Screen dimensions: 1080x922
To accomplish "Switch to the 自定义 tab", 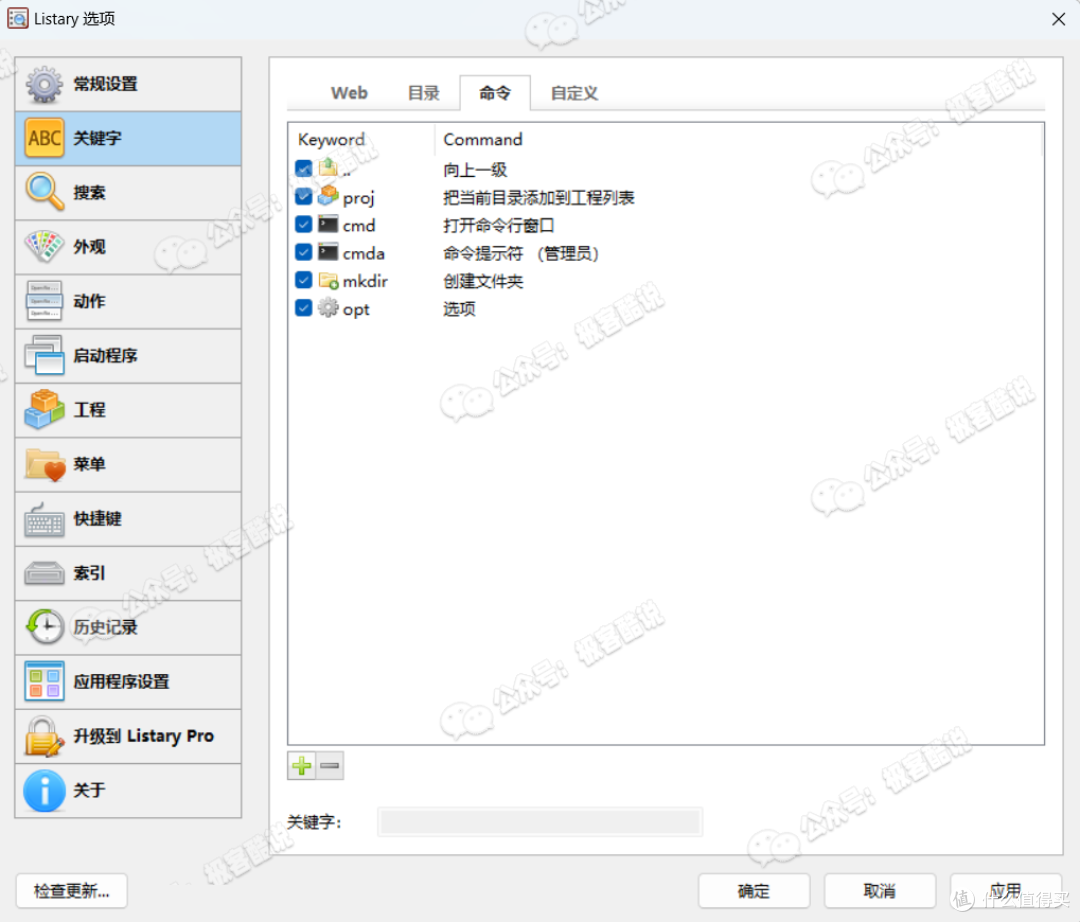I will (x=574, y=93).
